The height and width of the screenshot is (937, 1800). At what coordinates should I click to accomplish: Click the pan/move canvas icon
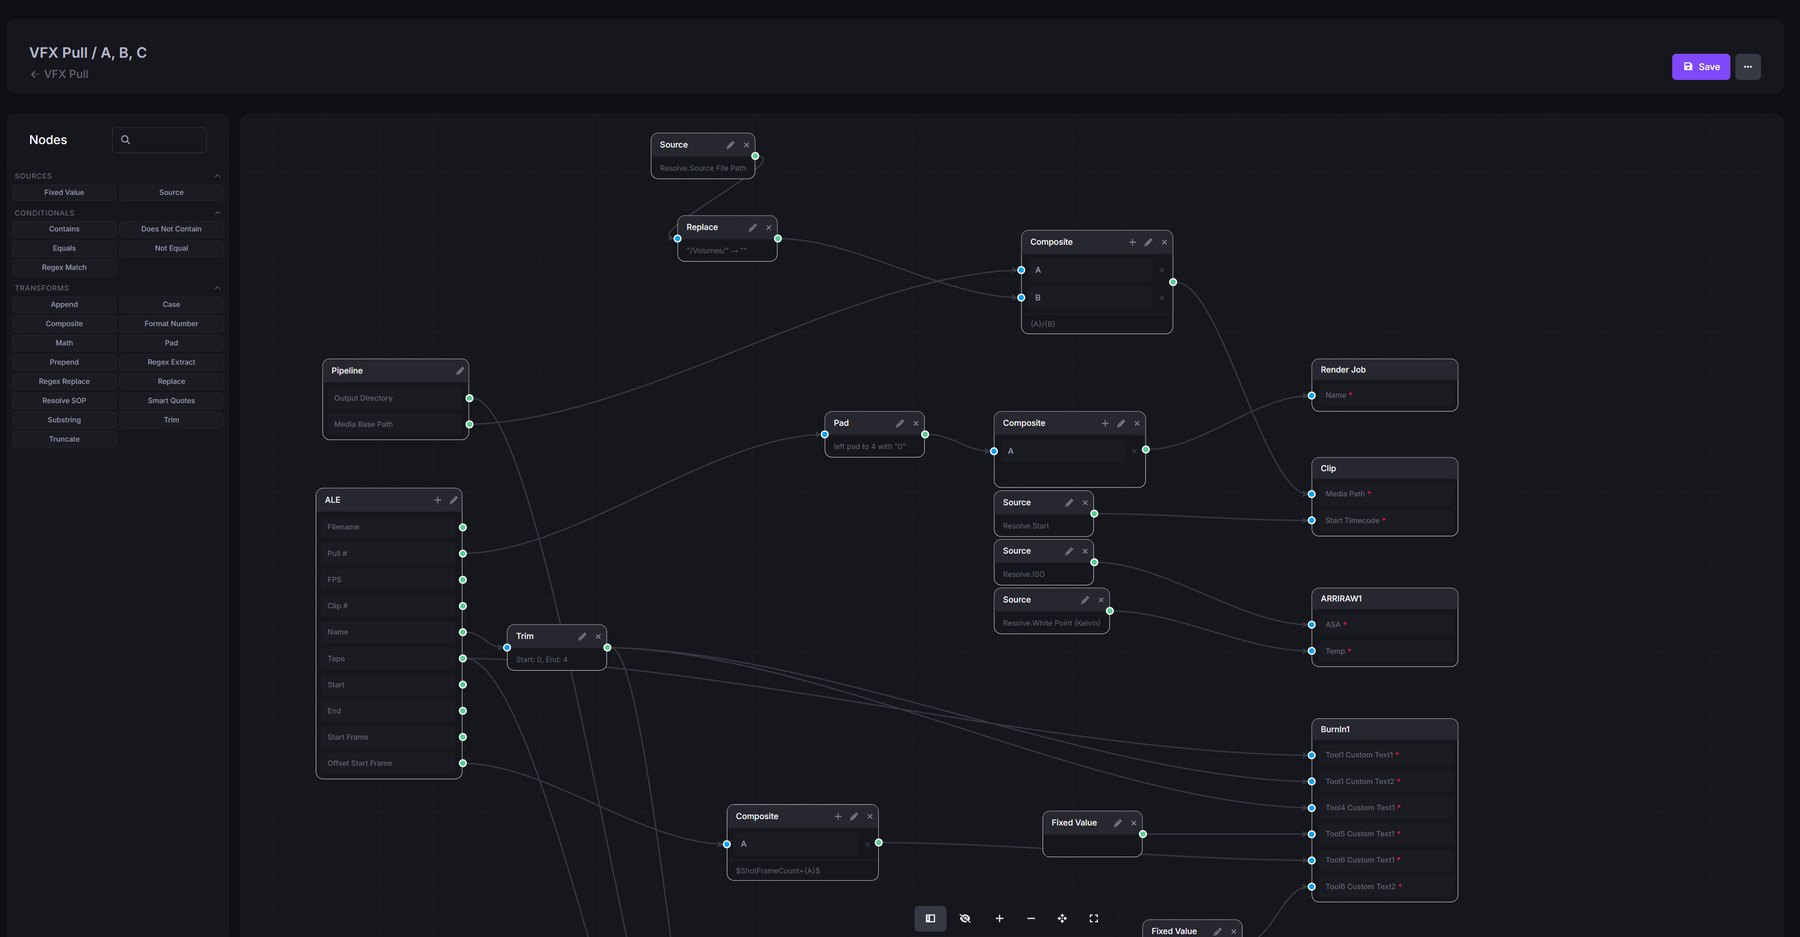pyautogui.click(x=1062, y=918)
